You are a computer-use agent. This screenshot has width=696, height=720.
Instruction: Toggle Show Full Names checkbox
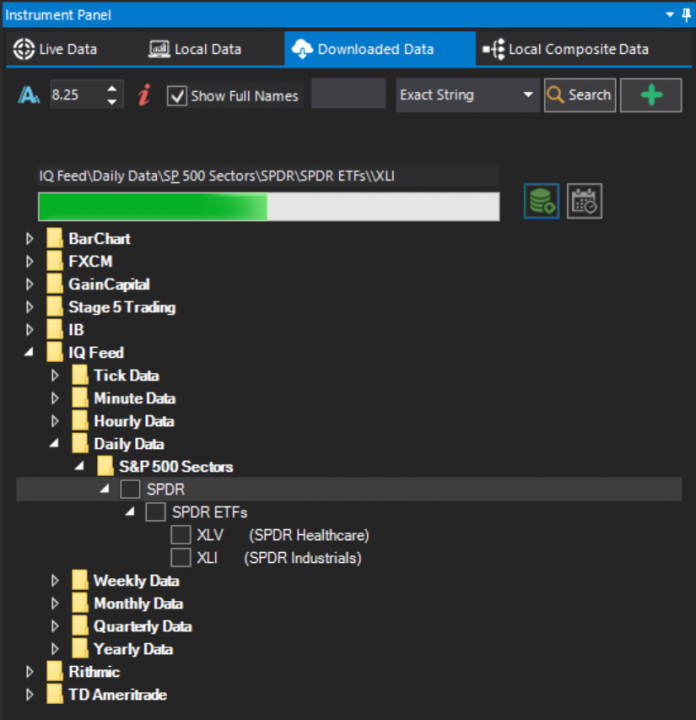tap(177, 96)
